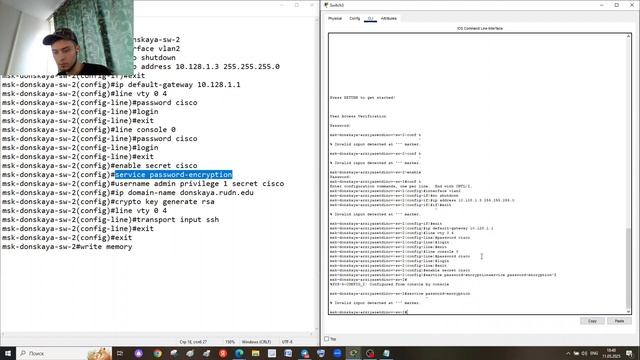Open Microsoft Word from the taskbar
This screenshot has height=360, width=640.
click(x=288, y=353)
